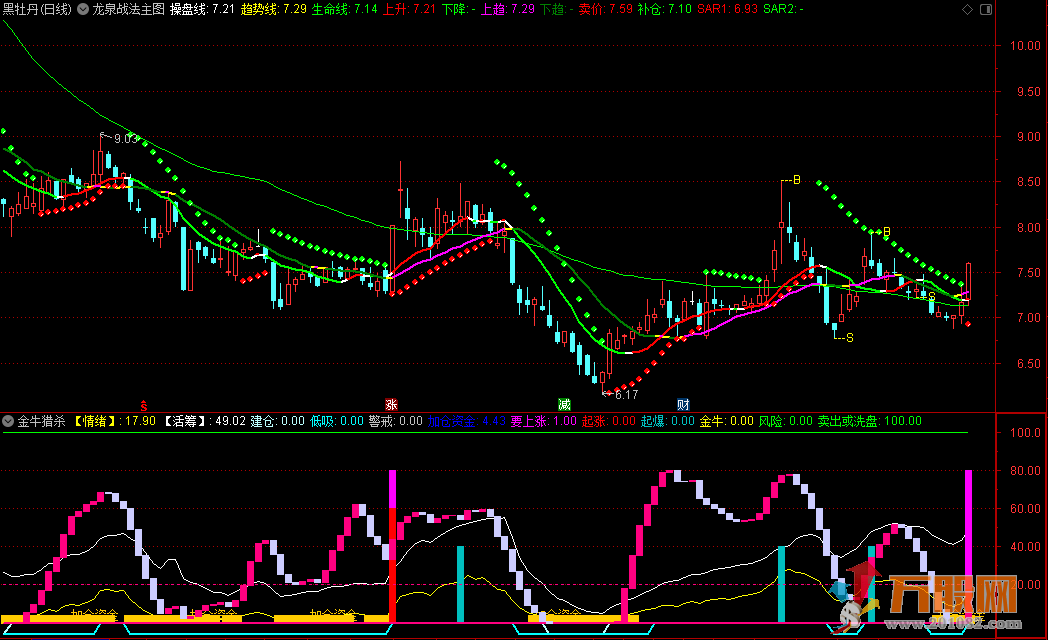Click the 趋势线 indicator label
This screenshot has height=640, width=1048.
tap(260, 9)
